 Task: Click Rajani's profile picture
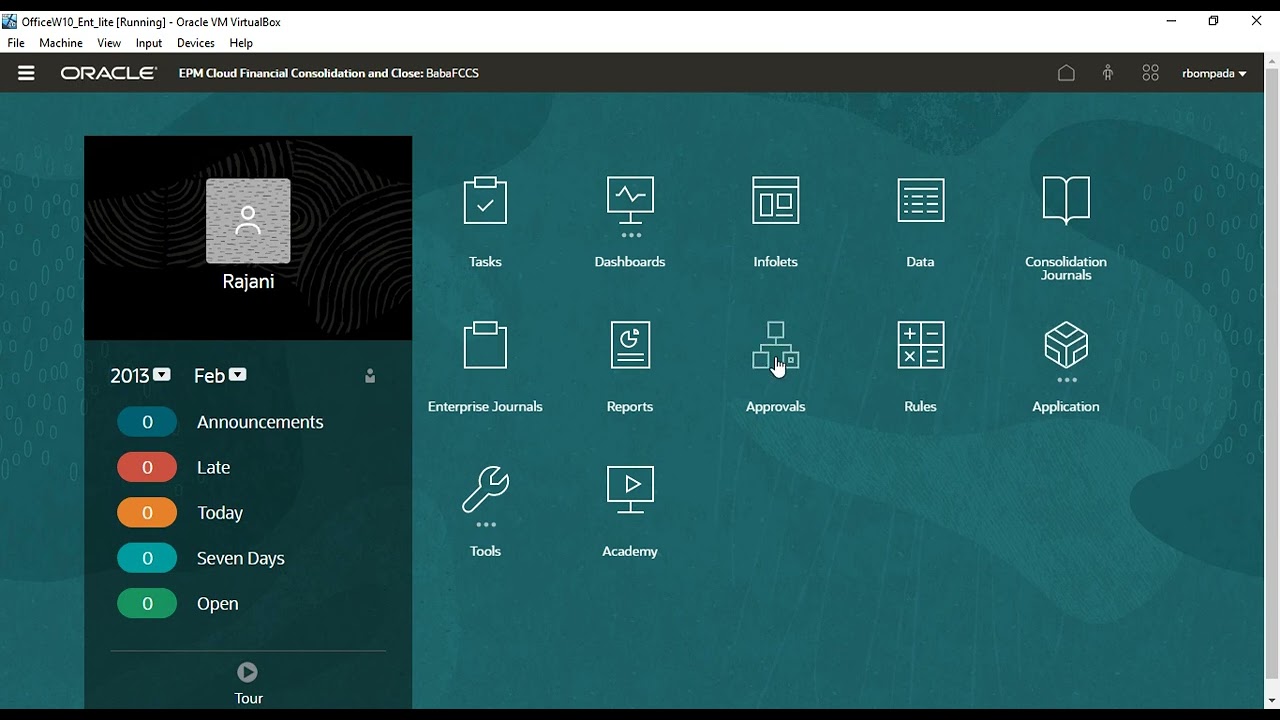click(248, 221)
